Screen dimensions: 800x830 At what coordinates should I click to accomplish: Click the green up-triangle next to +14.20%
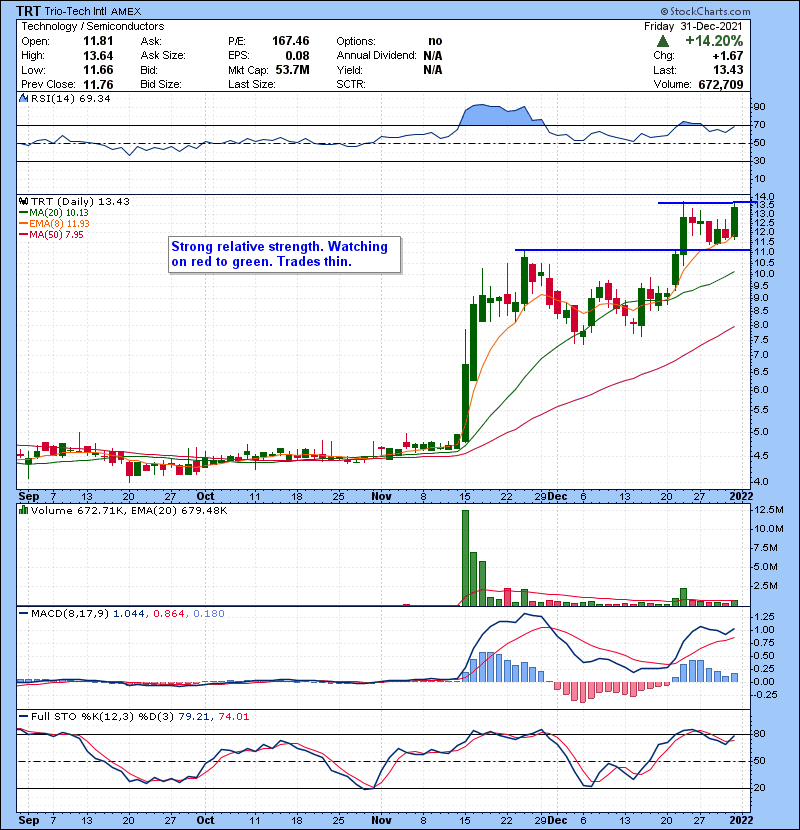click(x=662, y=41)
